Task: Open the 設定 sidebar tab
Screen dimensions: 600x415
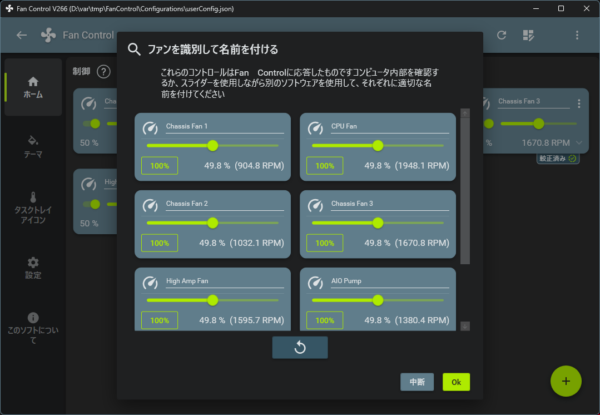Action: (x=33, y=268)
